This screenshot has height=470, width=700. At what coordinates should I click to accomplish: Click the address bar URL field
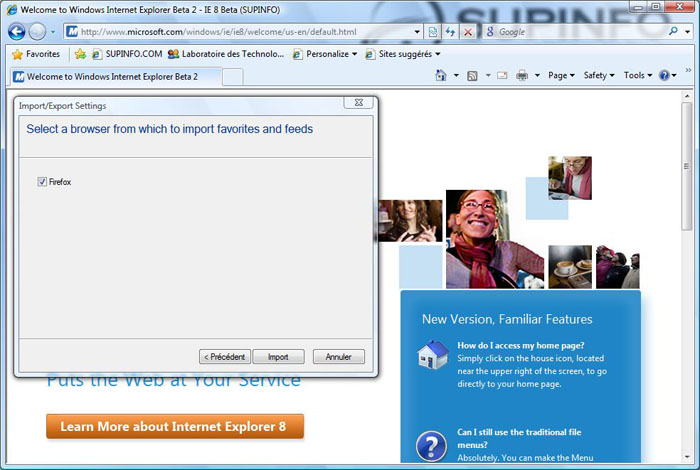pyautogui.click(x=239, y=32)
